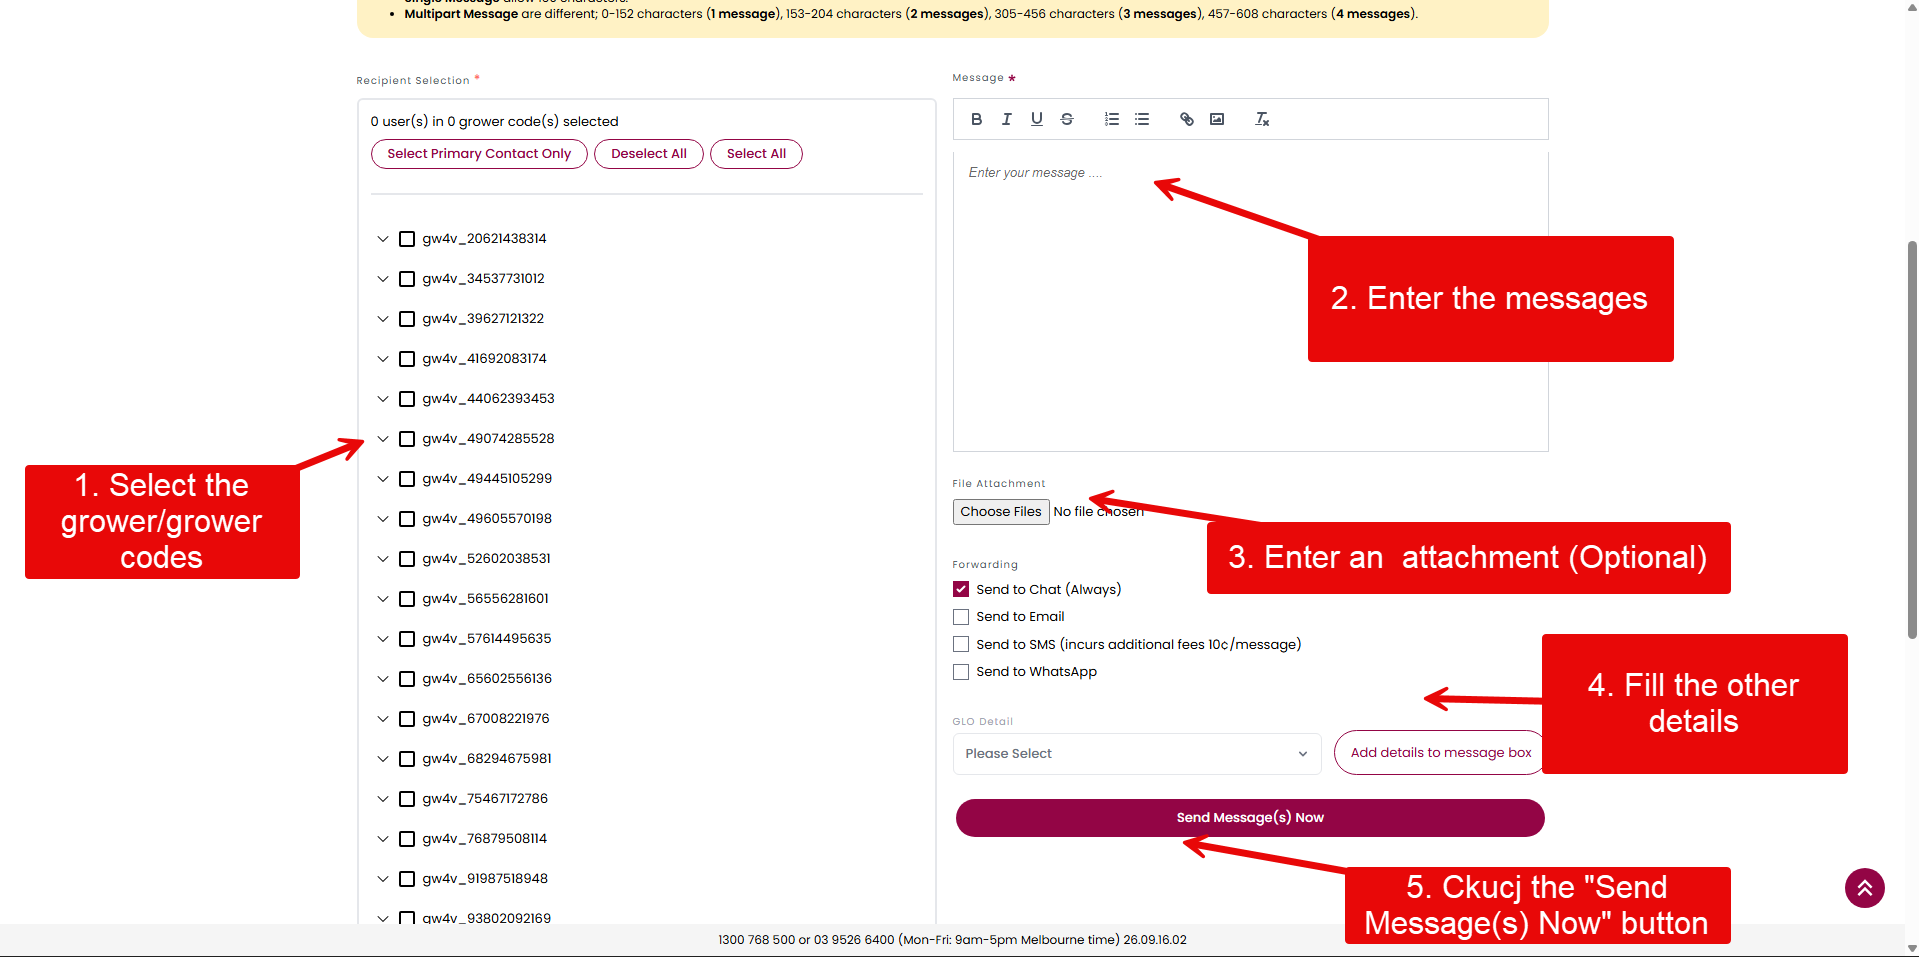Enable Send to Email checkbox
The width and height of the screenshot is (1919, 957).
click(x=961, y=617)
